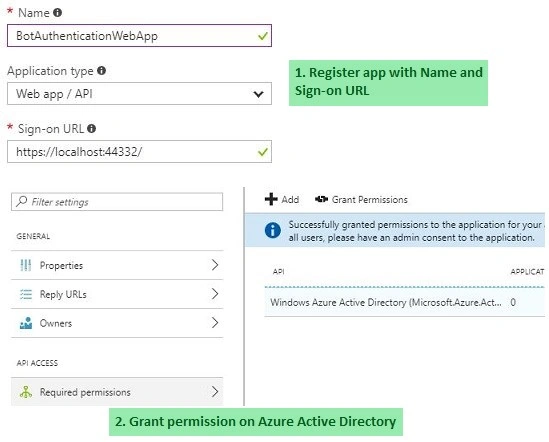Click the Reply URLs list icon

coord(26,294)
